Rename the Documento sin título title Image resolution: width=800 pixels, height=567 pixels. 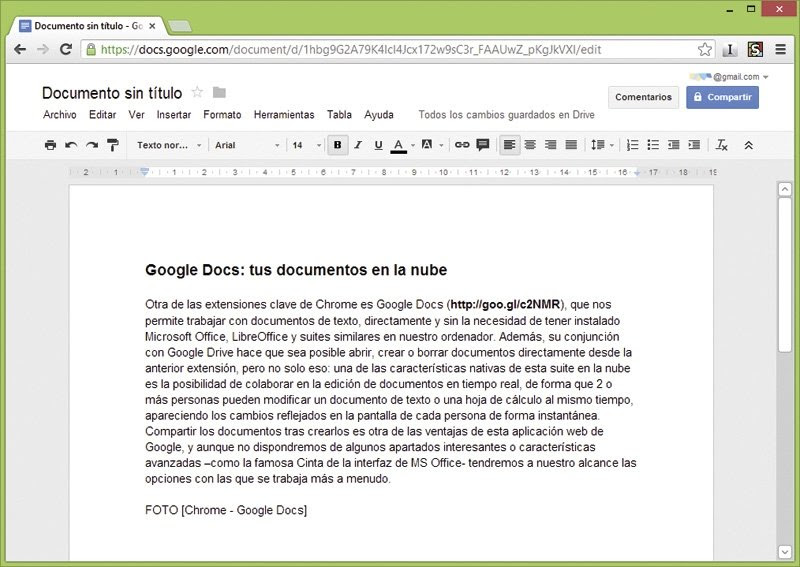click(112, 93)
